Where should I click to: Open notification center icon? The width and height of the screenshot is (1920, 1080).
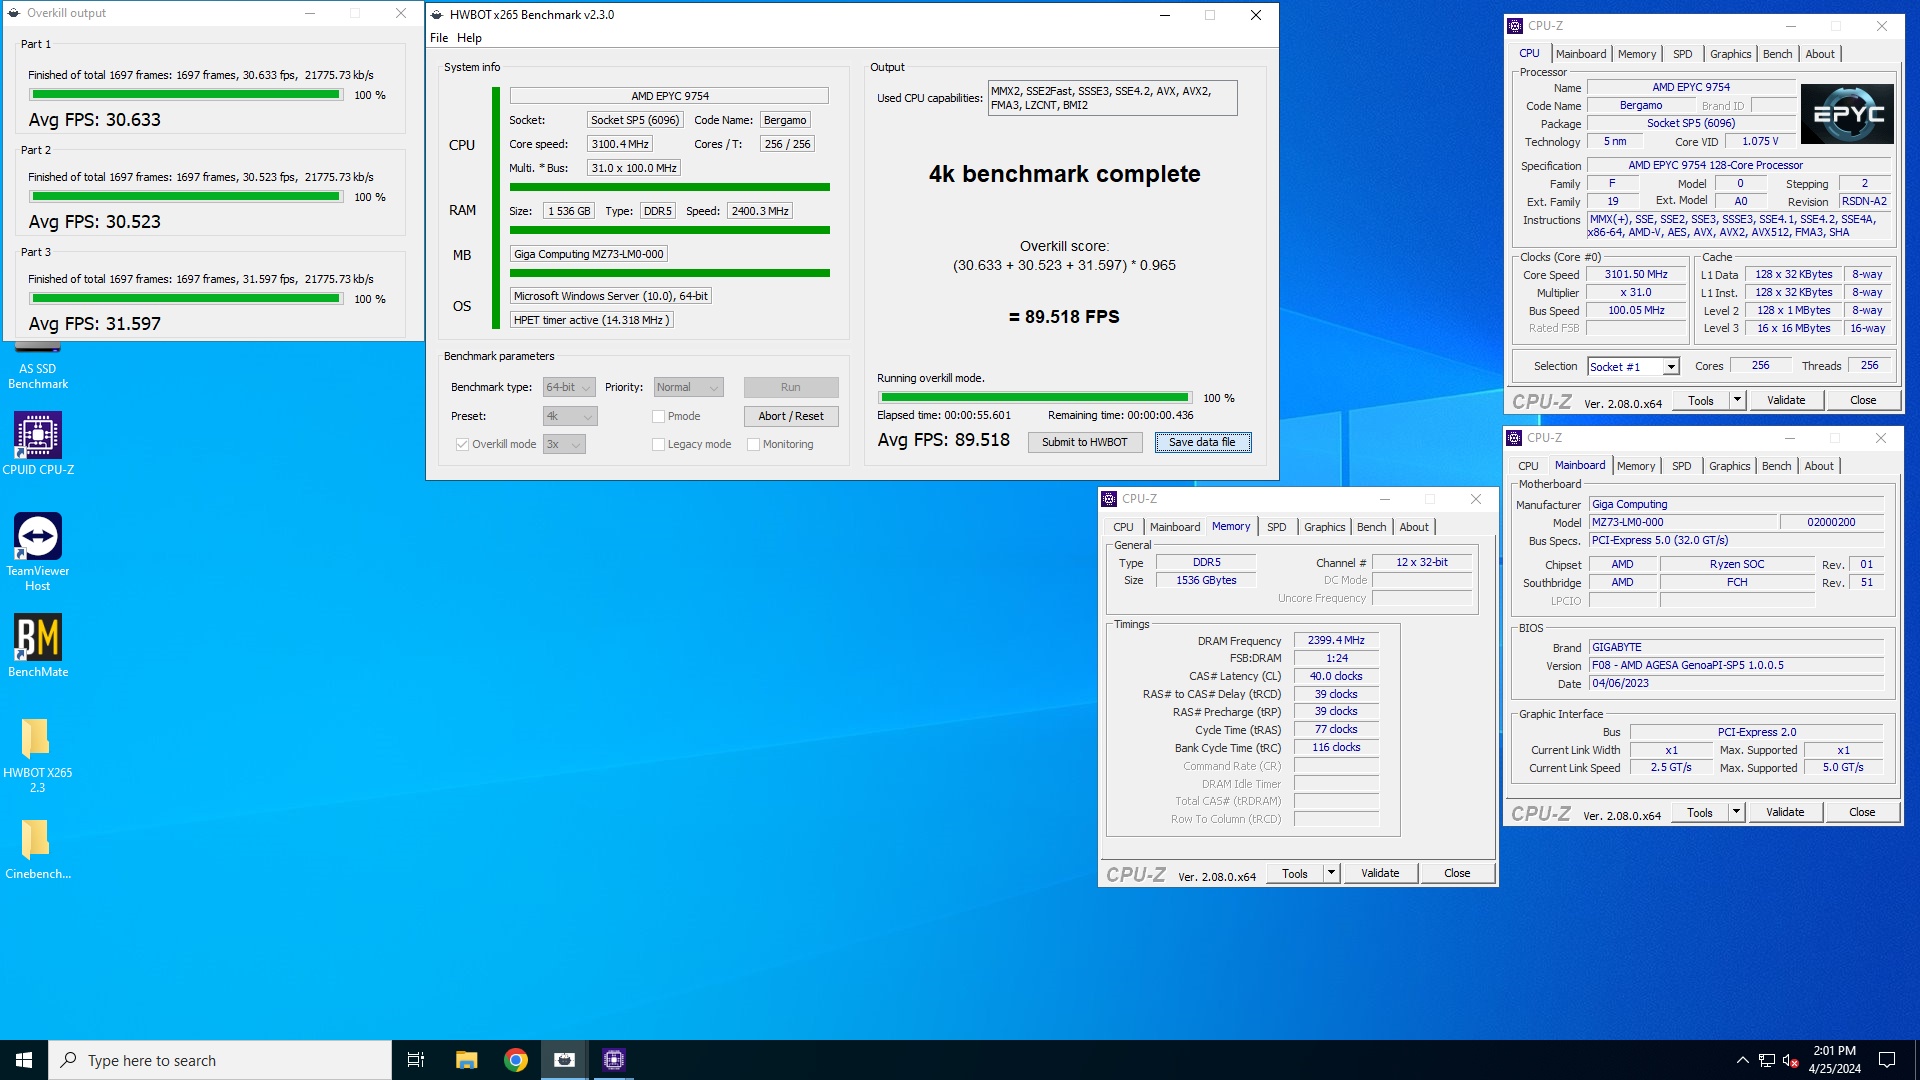1887,1060
